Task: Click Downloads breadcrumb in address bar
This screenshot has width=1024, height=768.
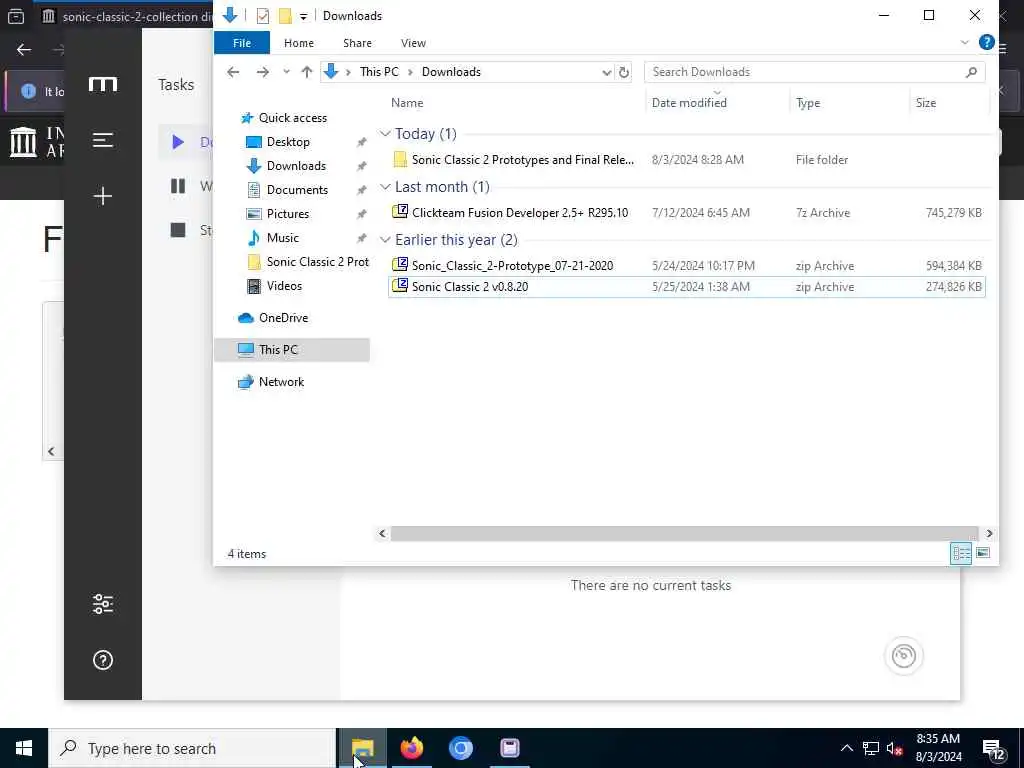Action: tap(451, 72)
